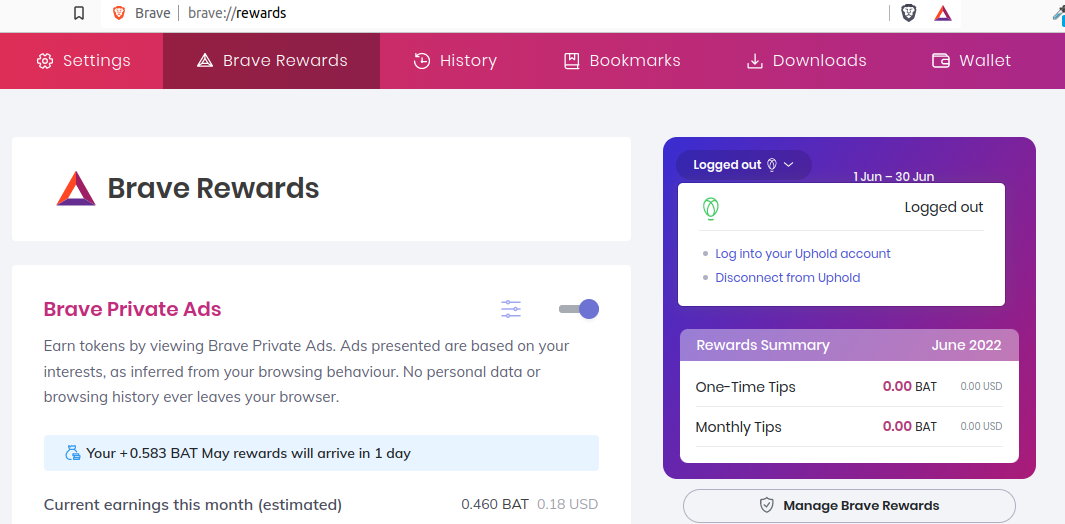Click the Current earnings this month label

[193, 504]
